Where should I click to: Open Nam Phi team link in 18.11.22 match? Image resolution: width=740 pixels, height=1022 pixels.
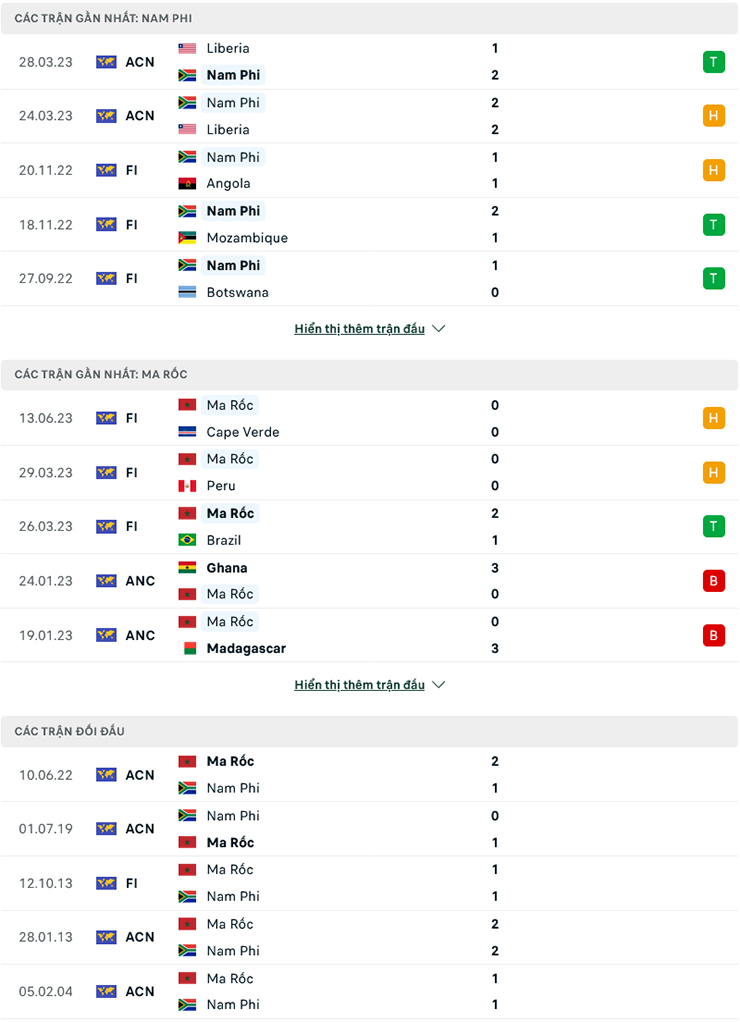pyautogui.click(x=233, y=211)
